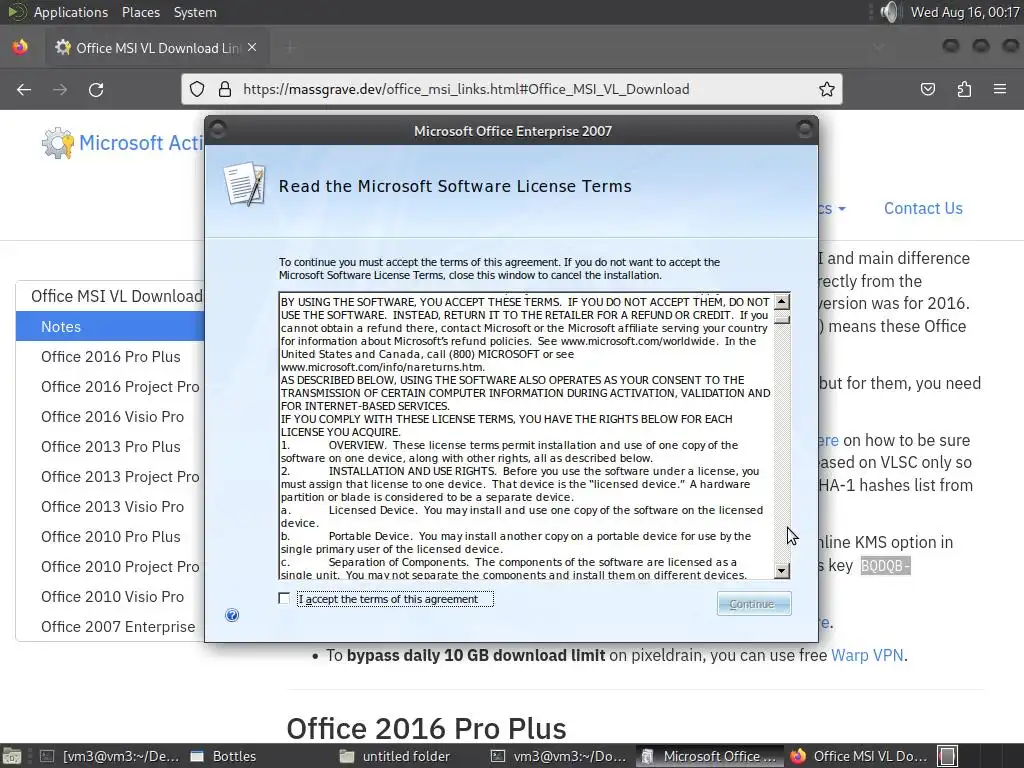Switch to Office MSI VL Firefox taskbar entry
Viewport: 1024px width, 768px height.
click(x=859, y=756)
